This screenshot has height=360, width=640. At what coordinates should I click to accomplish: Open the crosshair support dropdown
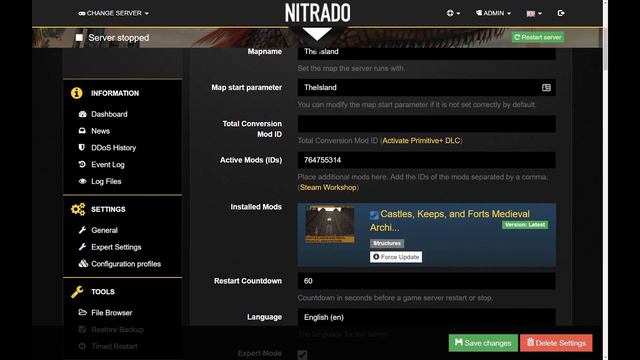(453, 13)
